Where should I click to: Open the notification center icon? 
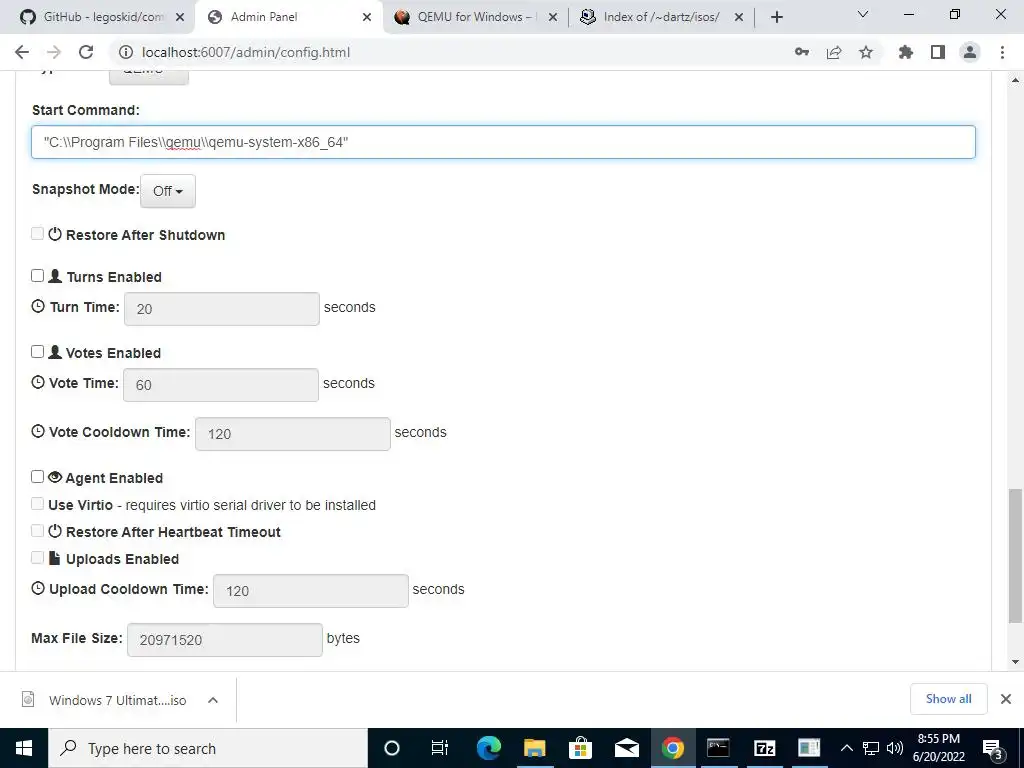point(993,748)
